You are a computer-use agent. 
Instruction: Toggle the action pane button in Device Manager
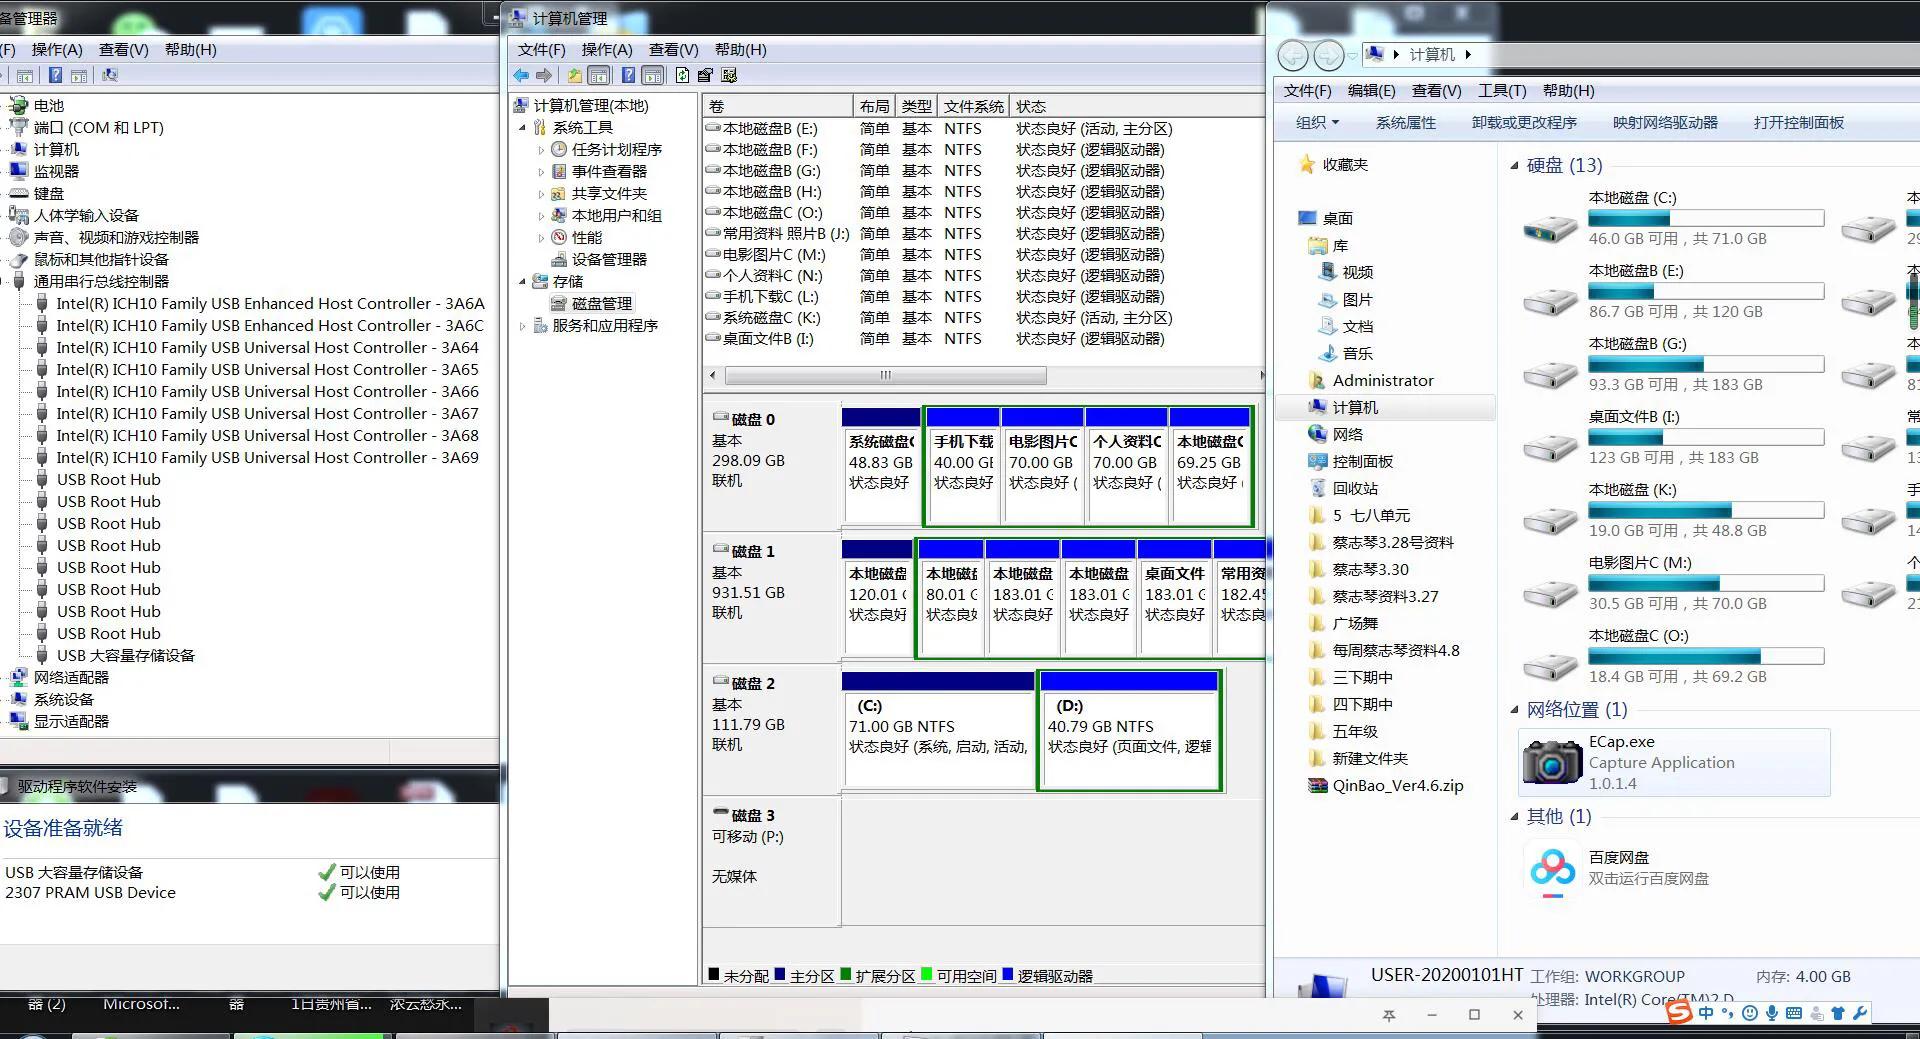coord(79,75)
